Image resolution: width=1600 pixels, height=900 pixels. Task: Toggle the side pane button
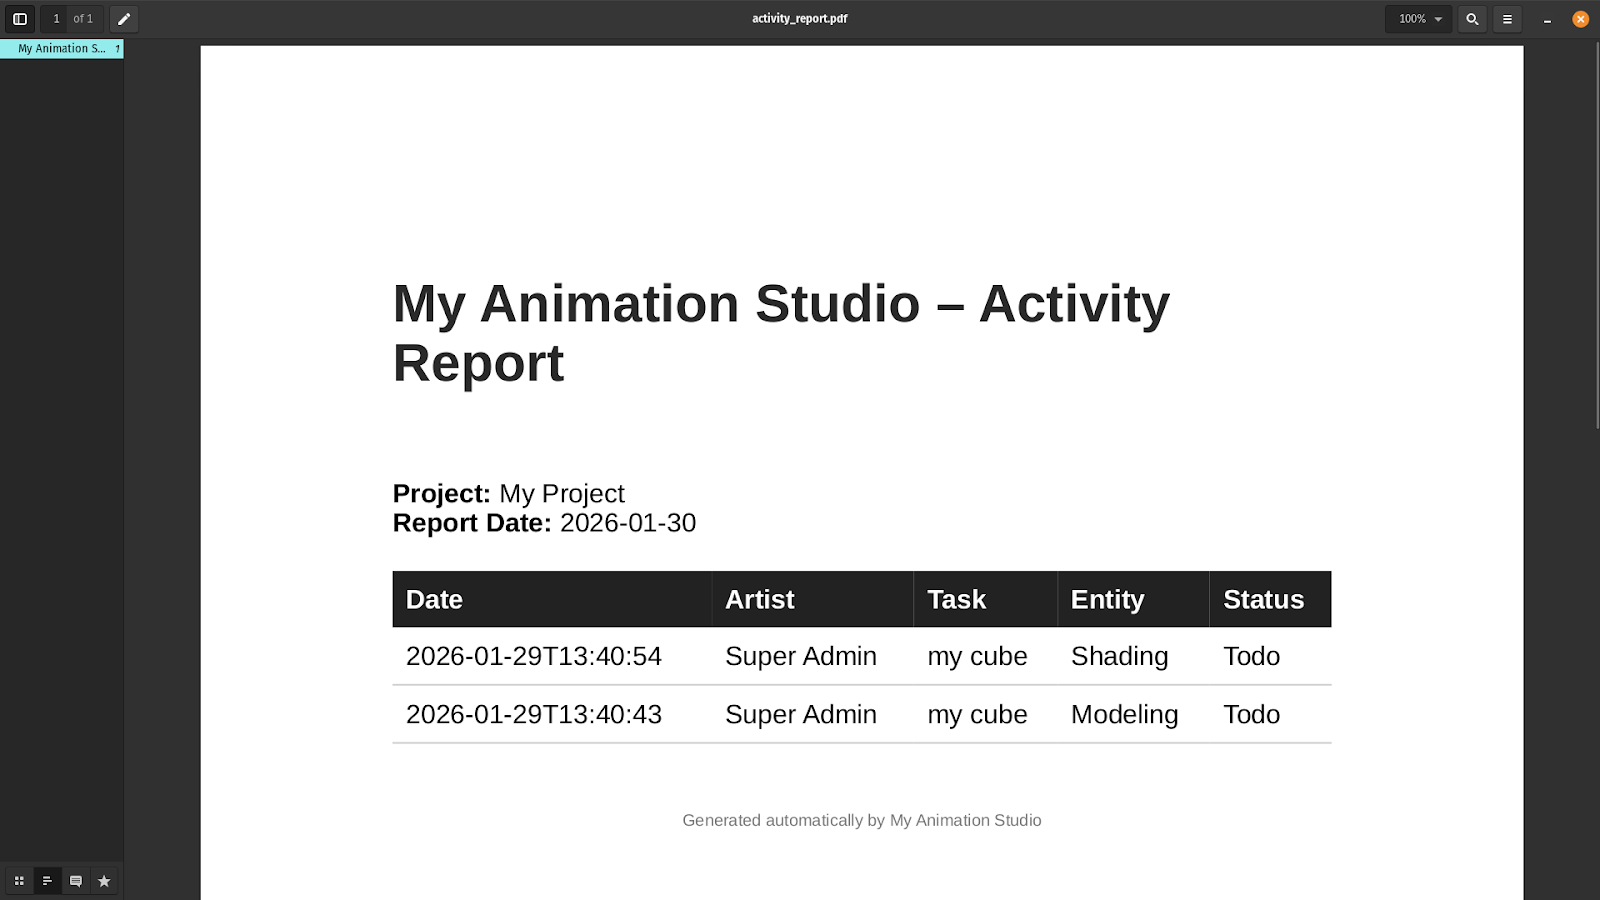tap(19, 19)
